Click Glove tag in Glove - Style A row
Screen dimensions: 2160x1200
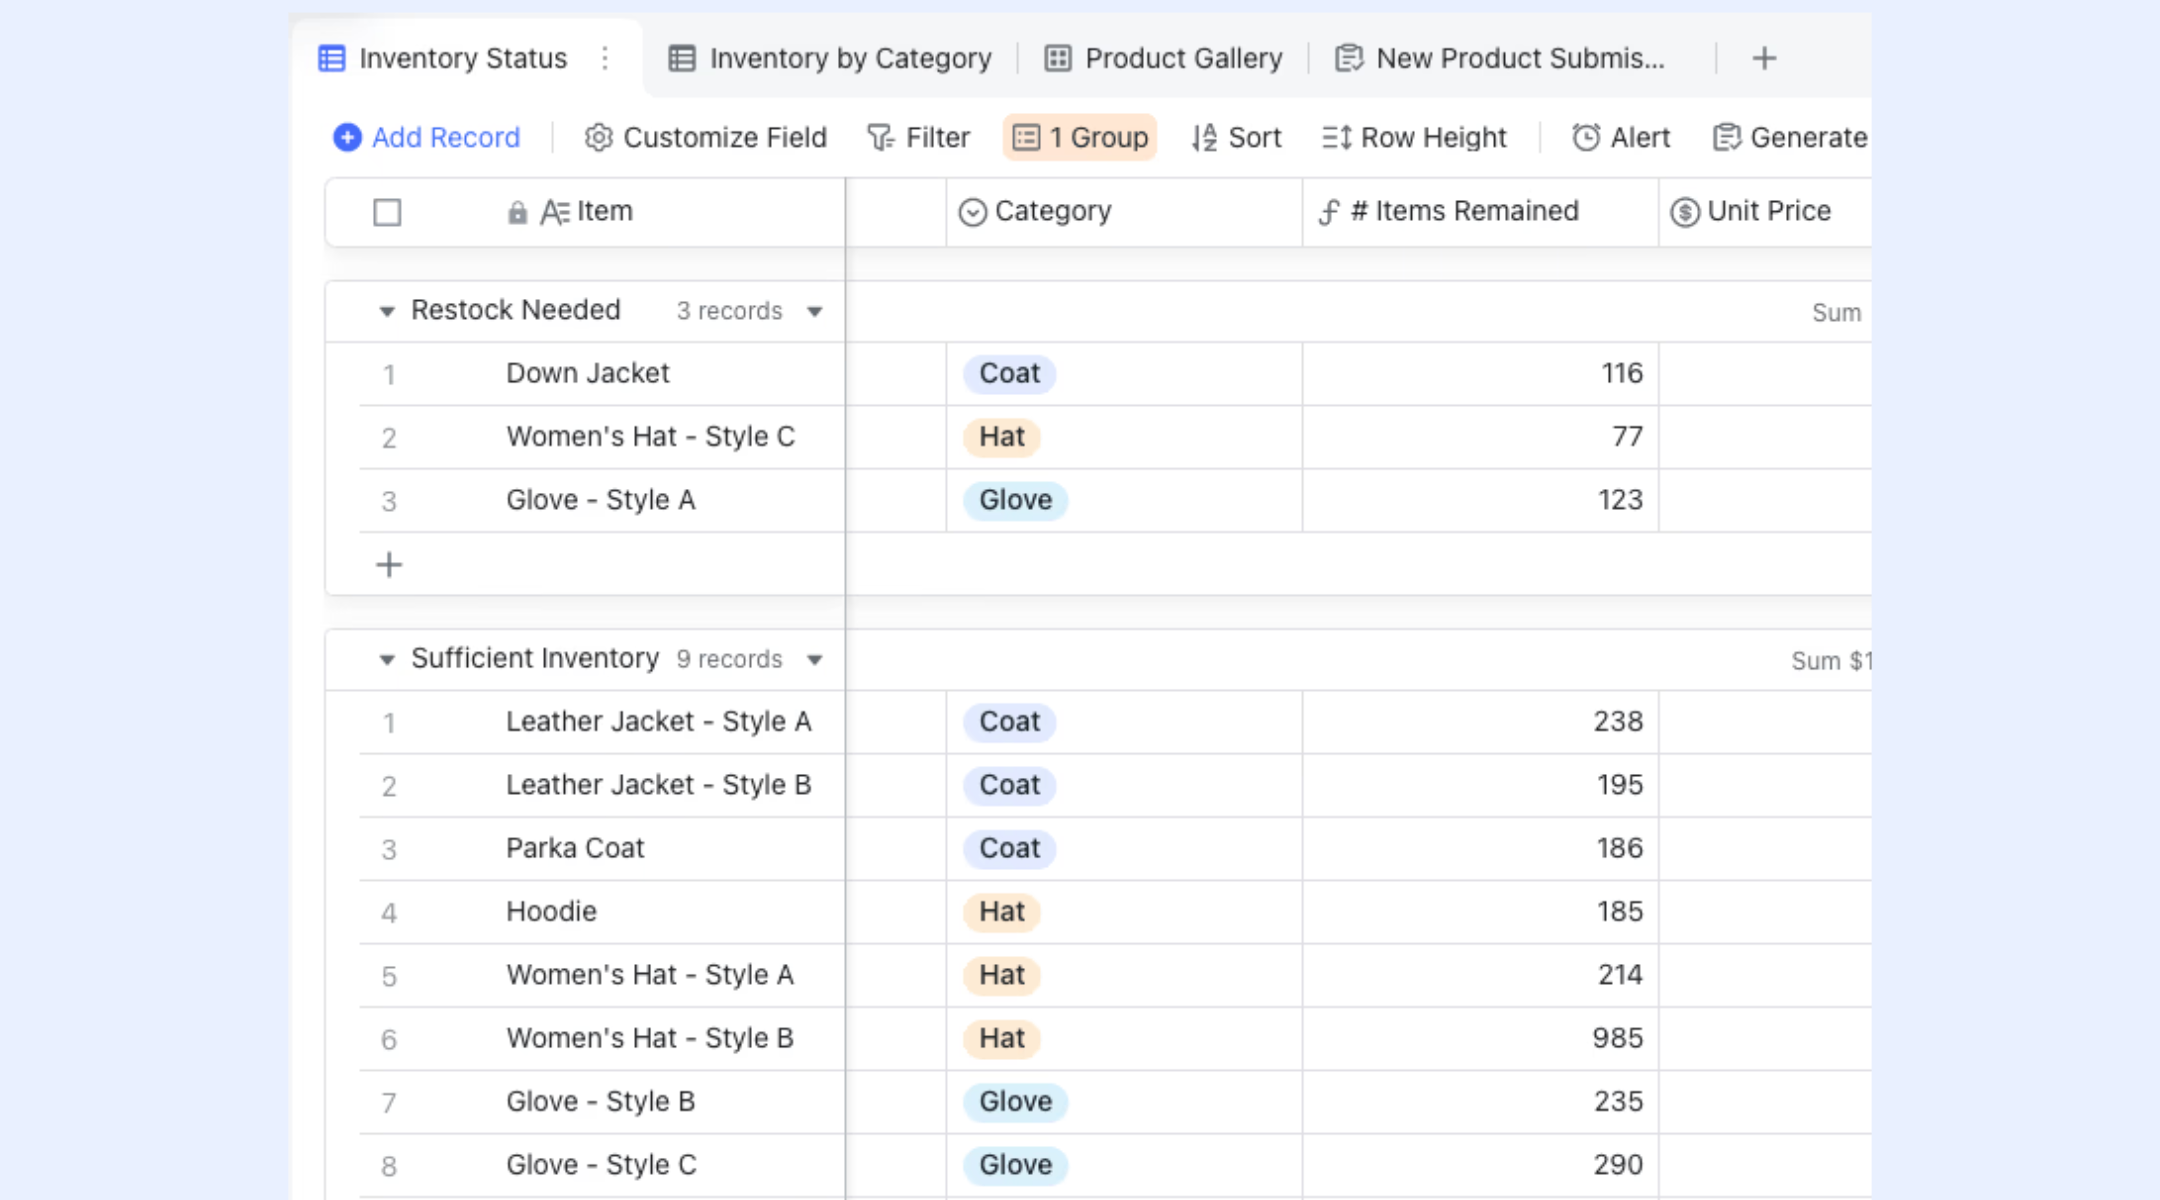1015,500
